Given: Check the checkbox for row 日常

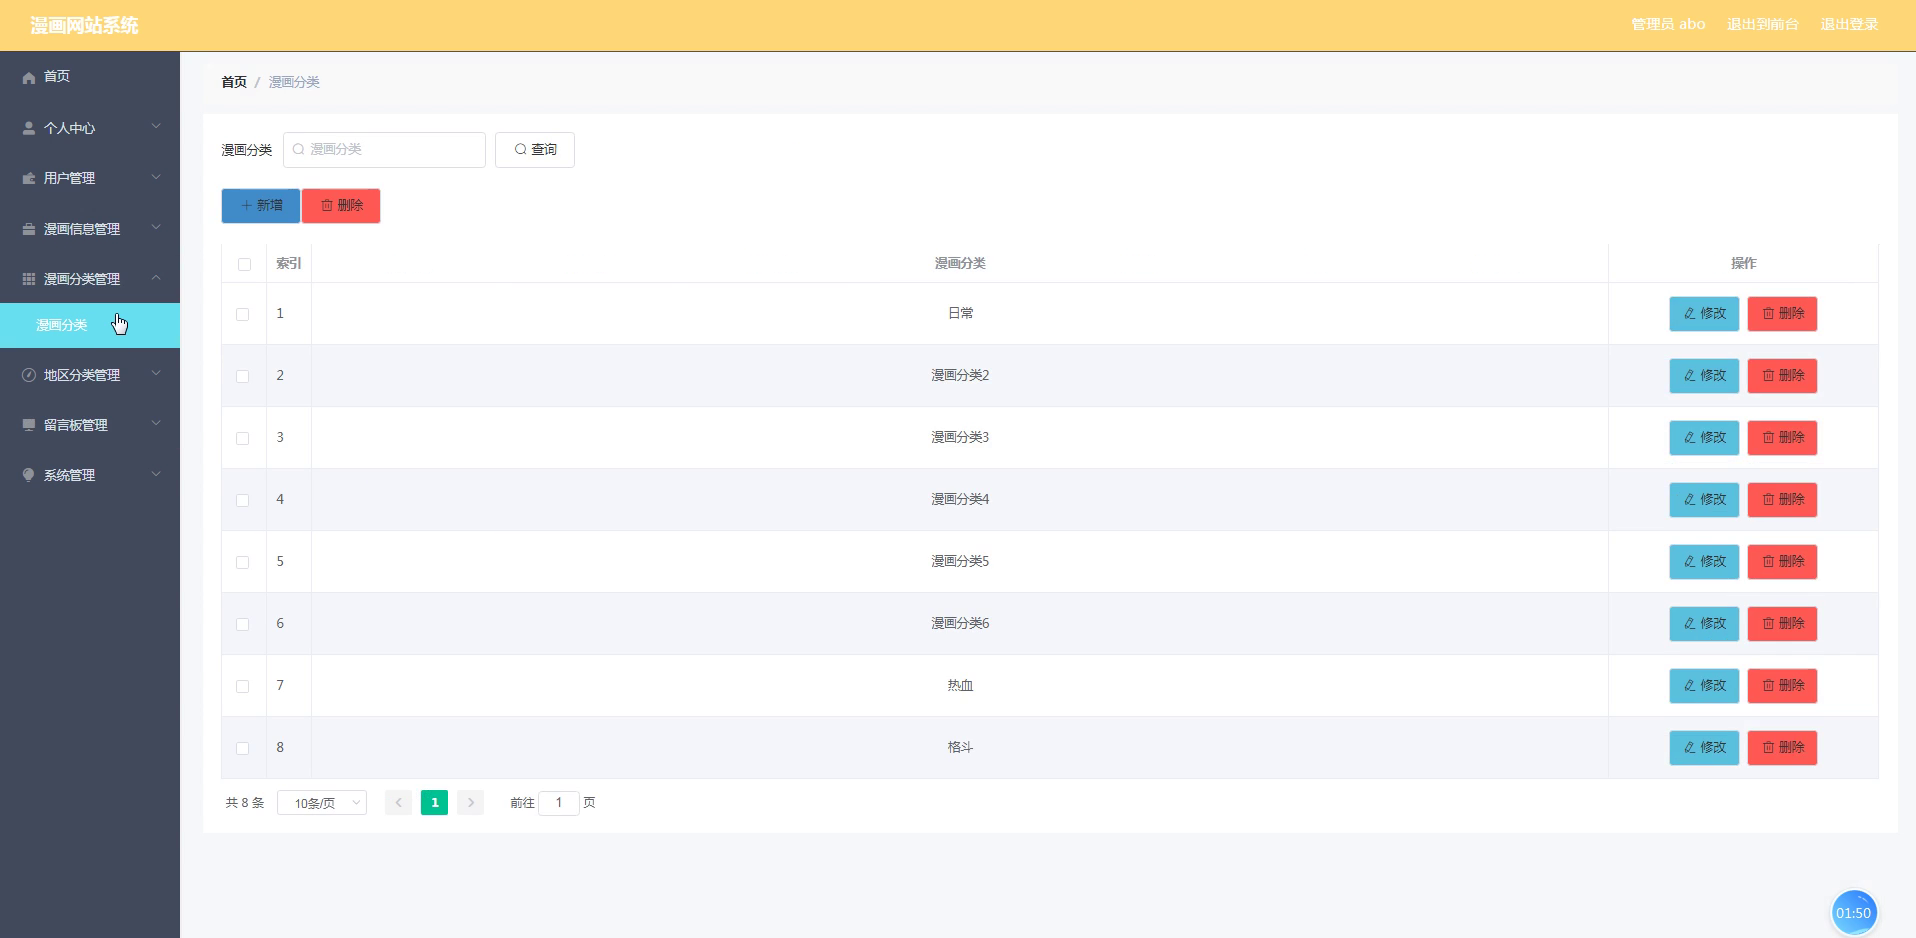Looking at the screenshot, I should (242, 314).
